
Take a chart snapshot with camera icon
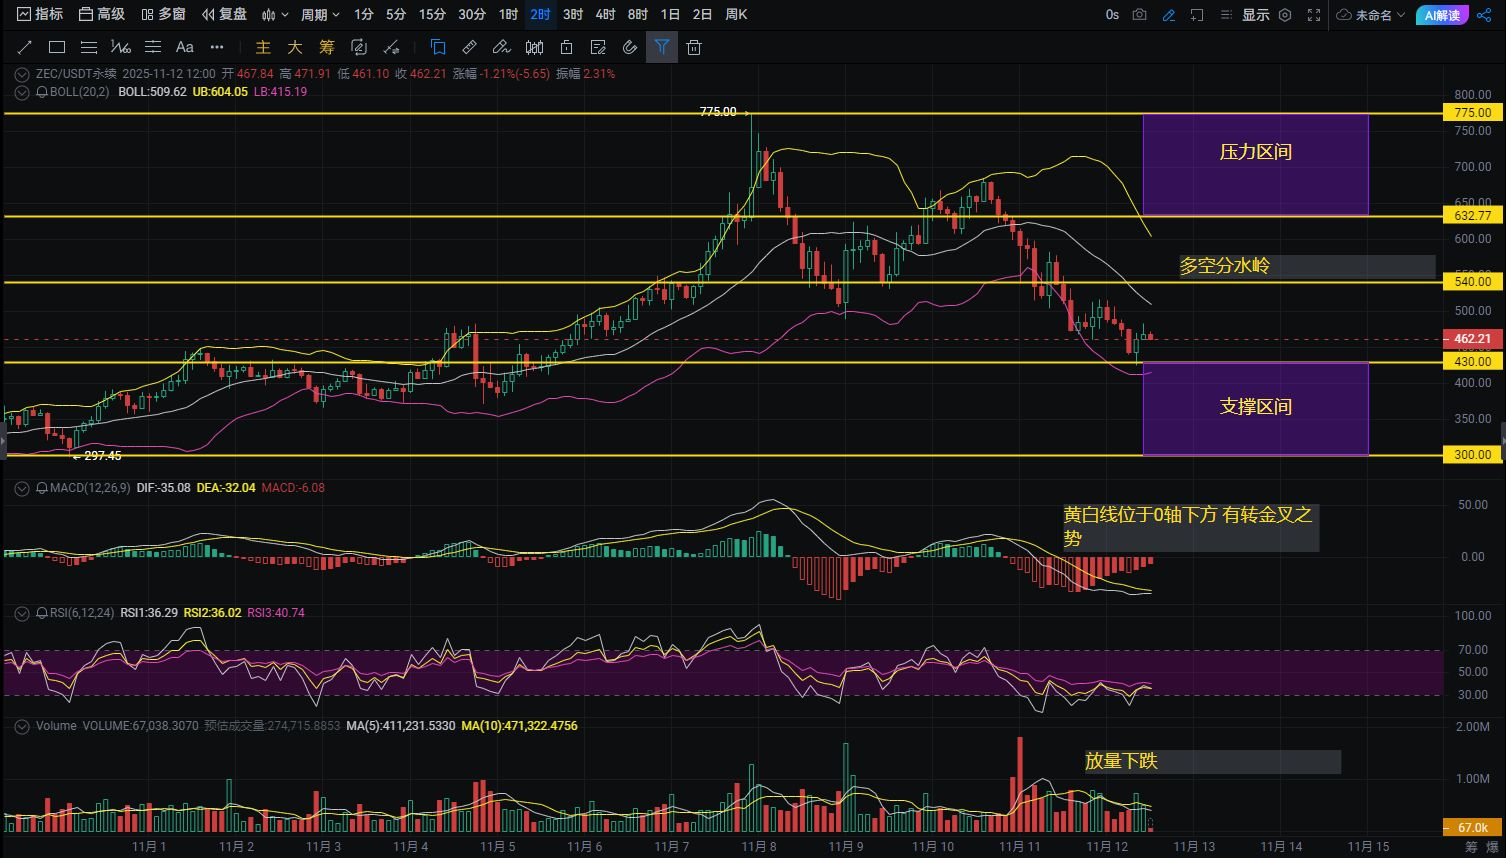point(1140,15)
